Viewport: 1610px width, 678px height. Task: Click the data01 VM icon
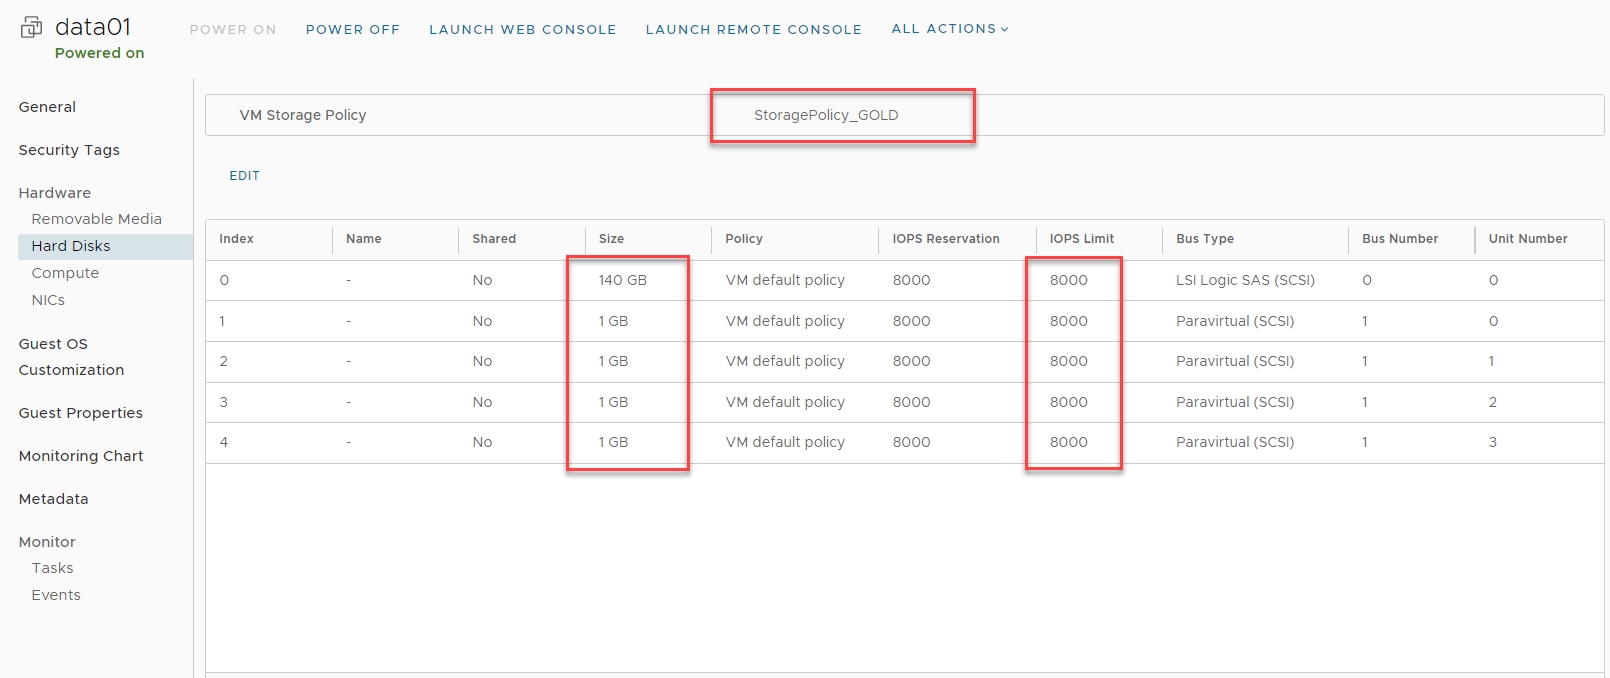(x=31, y=28)
